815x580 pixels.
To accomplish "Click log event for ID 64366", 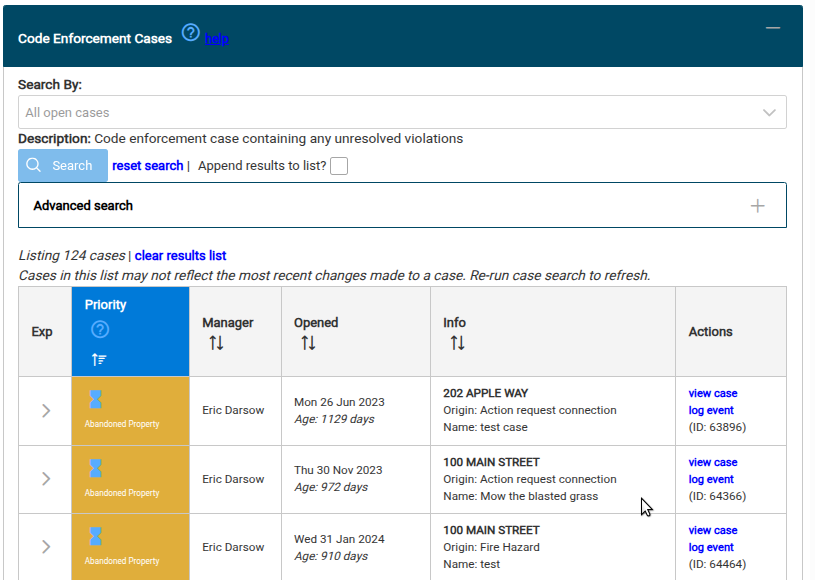I will 711,479.
